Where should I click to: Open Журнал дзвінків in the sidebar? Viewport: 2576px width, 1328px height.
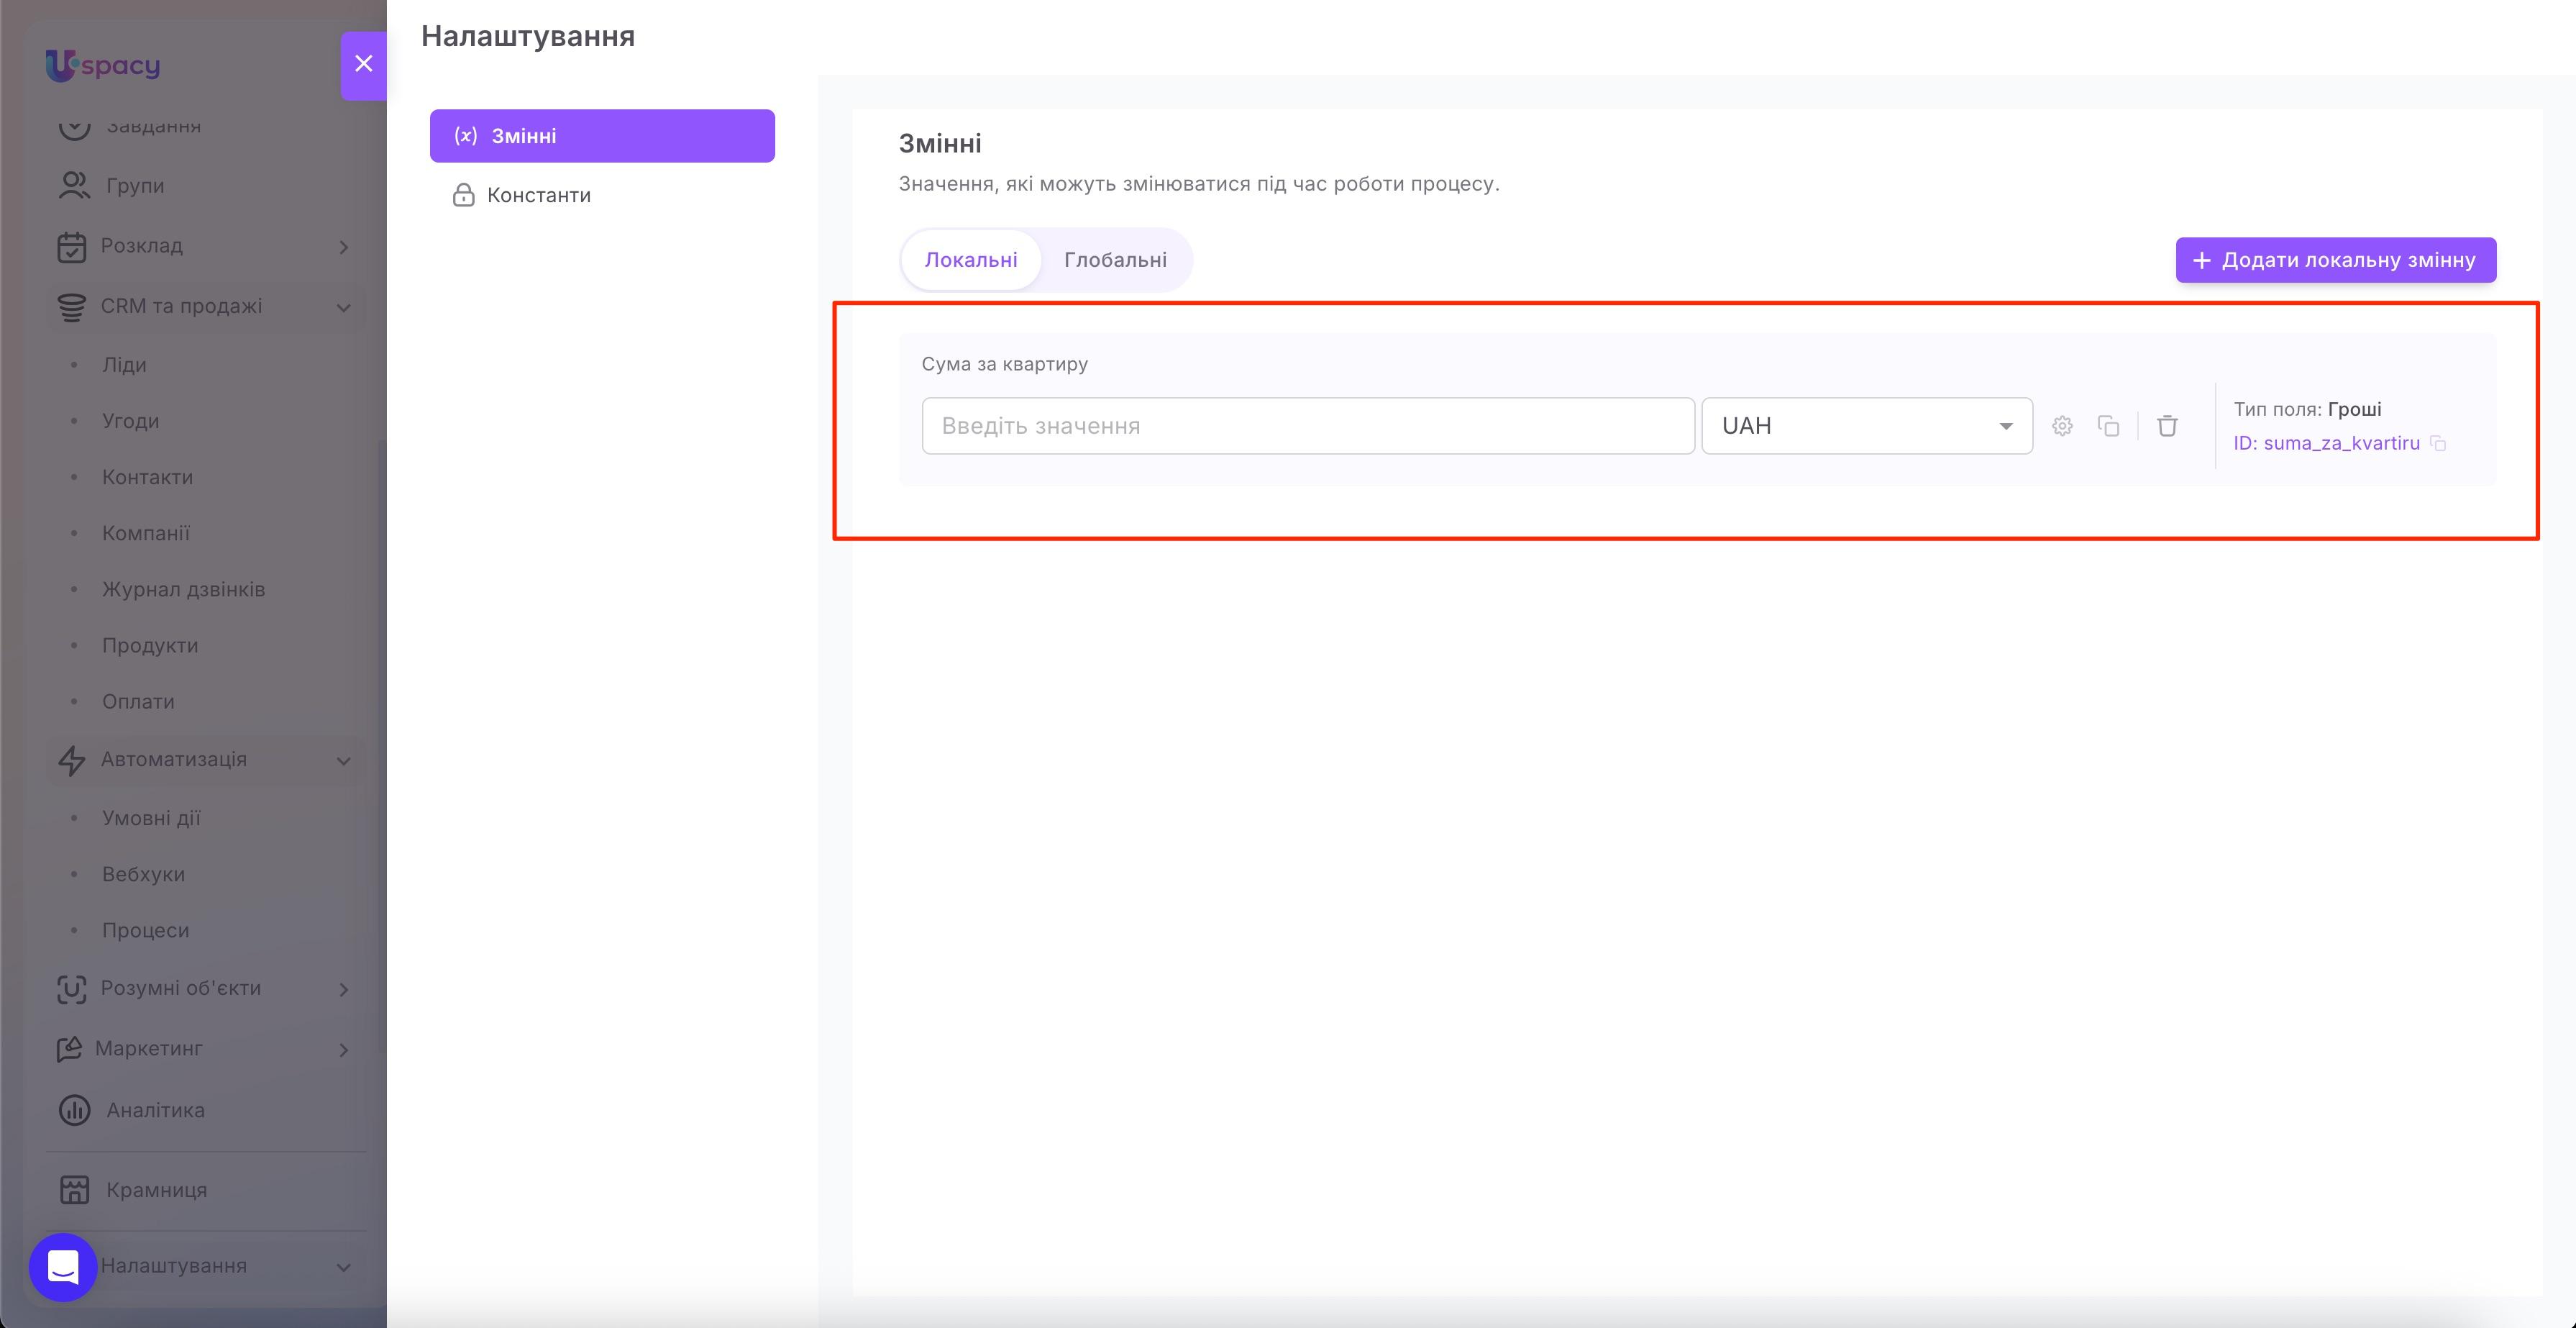183,589
